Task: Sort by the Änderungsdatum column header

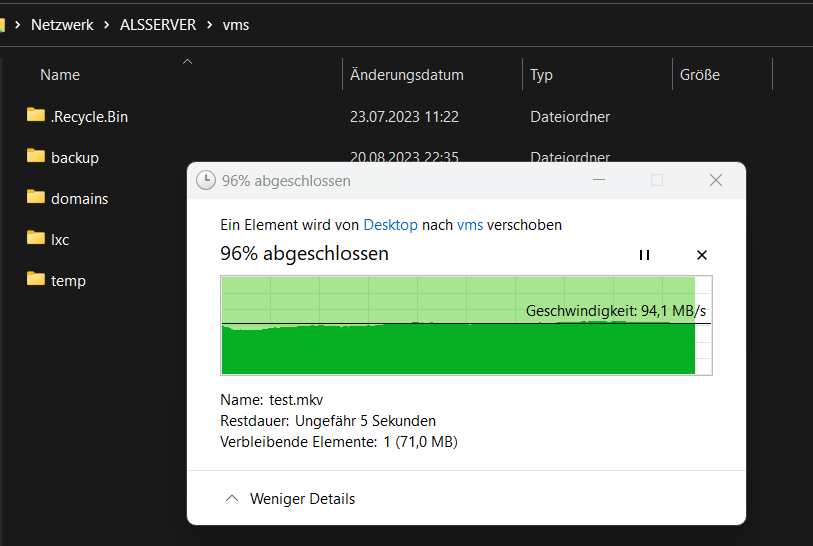Action: [406, 75]
